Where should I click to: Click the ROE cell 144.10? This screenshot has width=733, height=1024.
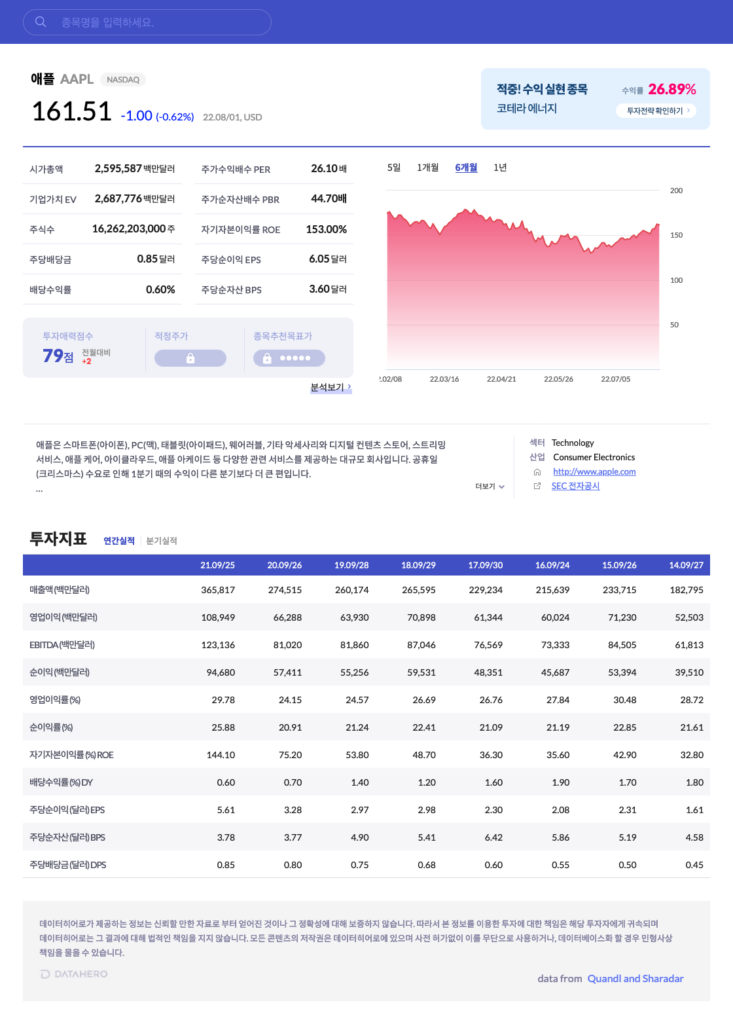(x=221, y=754)
